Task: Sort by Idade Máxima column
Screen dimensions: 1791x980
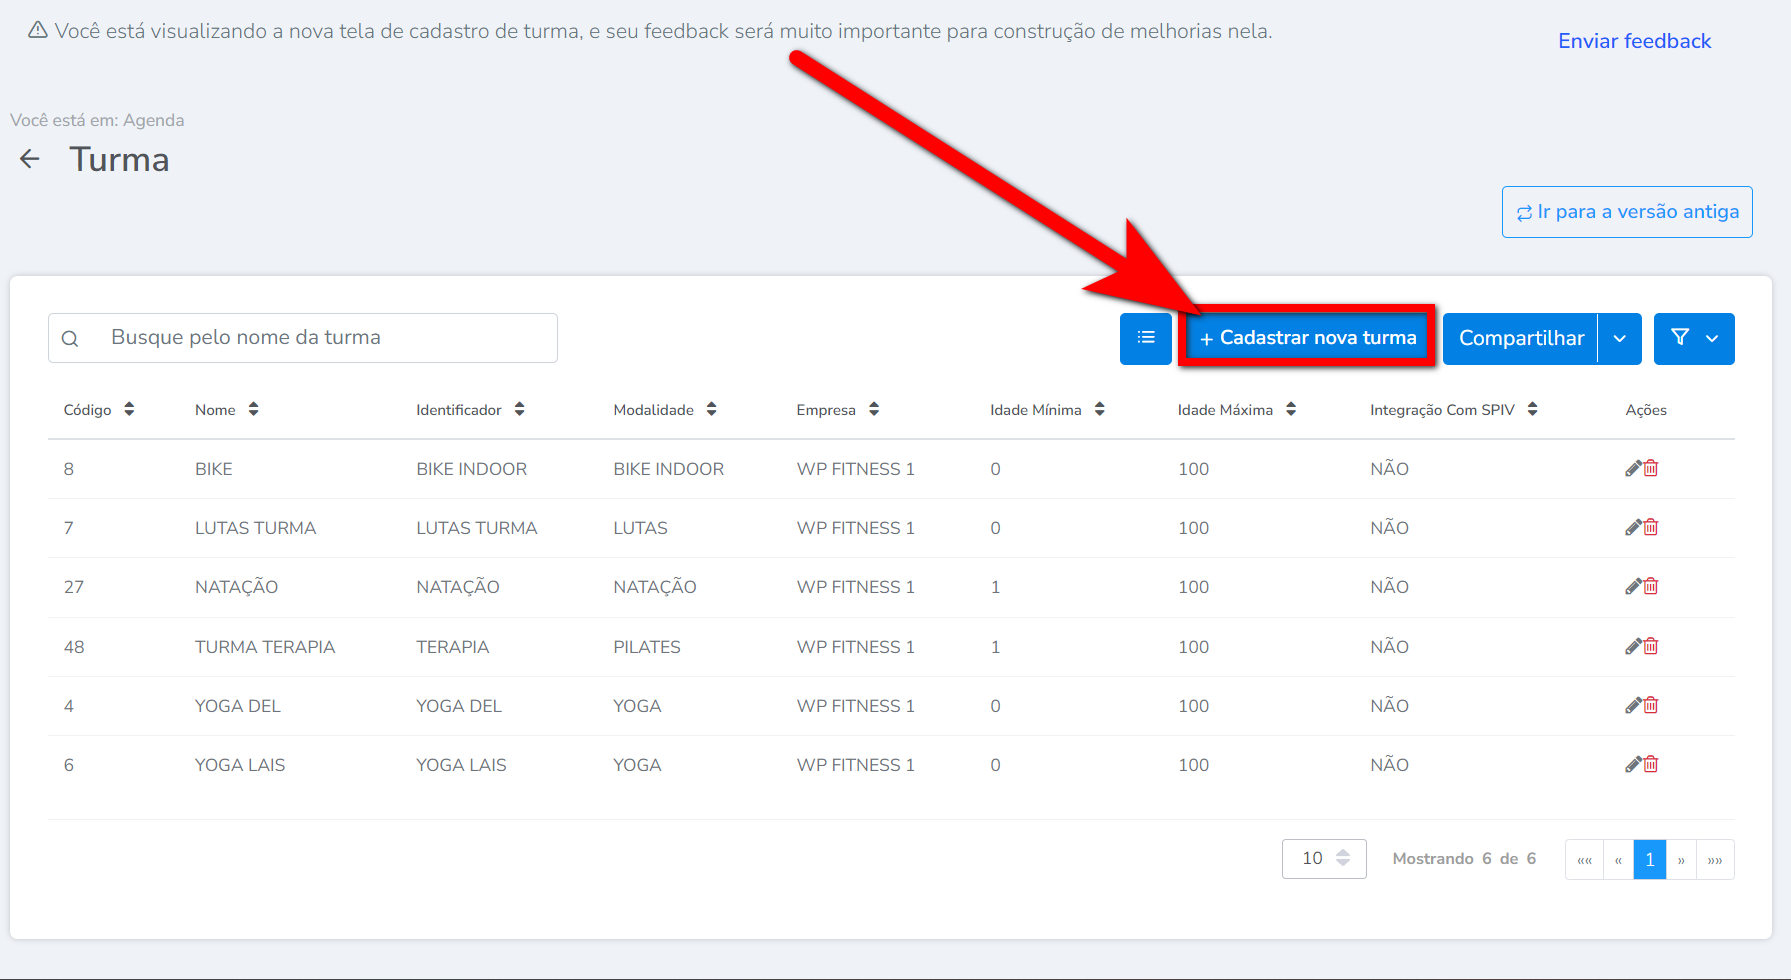Action: click(x=1291, y=409)
